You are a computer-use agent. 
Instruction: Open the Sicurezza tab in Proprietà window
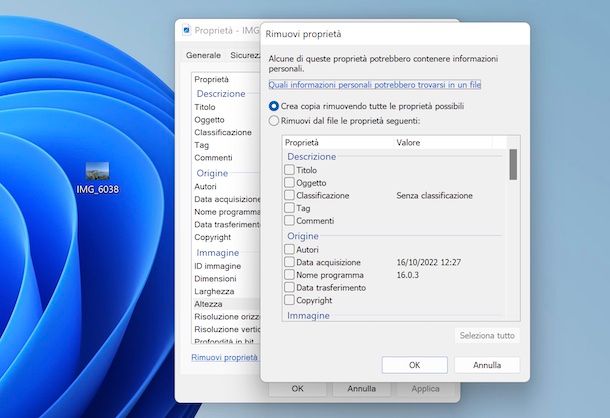pyautogui.click(x=245, y=55)
